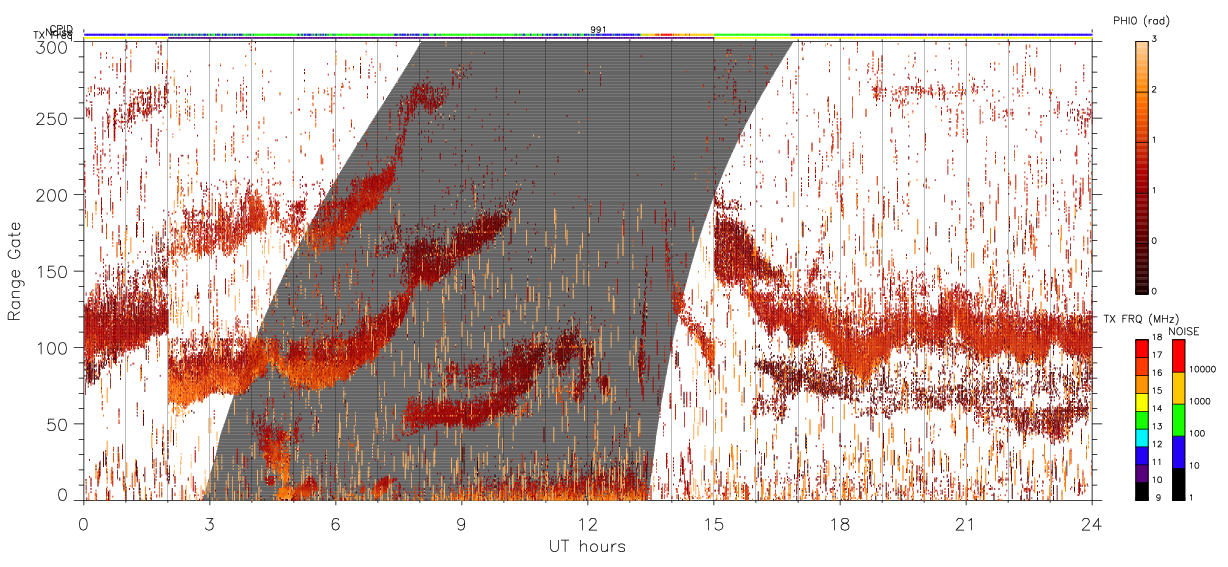This screenshot has width=1228, height=567.
Task: Select the x-axis tick label '24'
Action: (x=1091, y=523)
